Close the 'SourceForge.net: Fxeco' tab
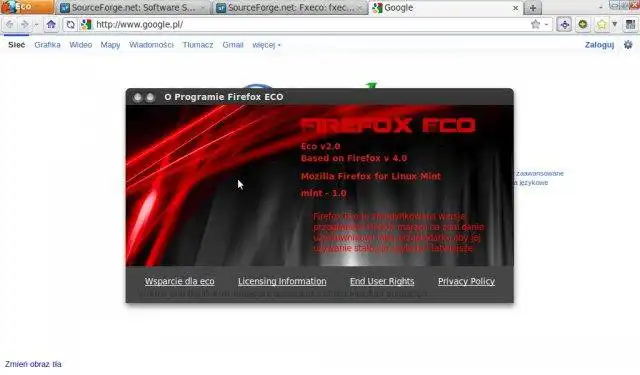The width and height of the screenshot is (640, 375). pyautogui.click(x=361, y=8)
